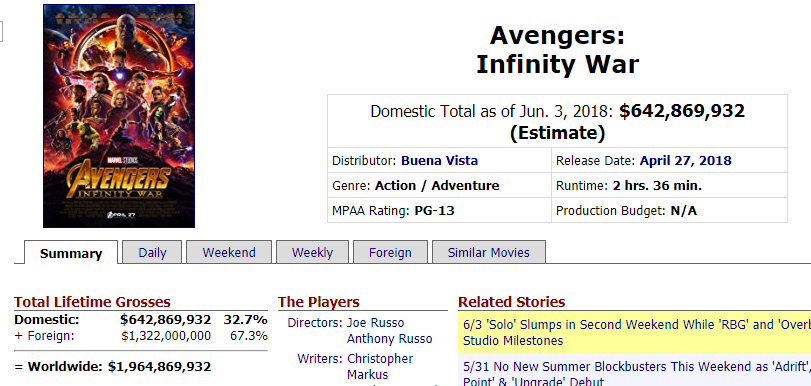Open the Foreign grosses link
This screenshot has height=386, width=811.
pyautogui.click(x=51, y=336)
